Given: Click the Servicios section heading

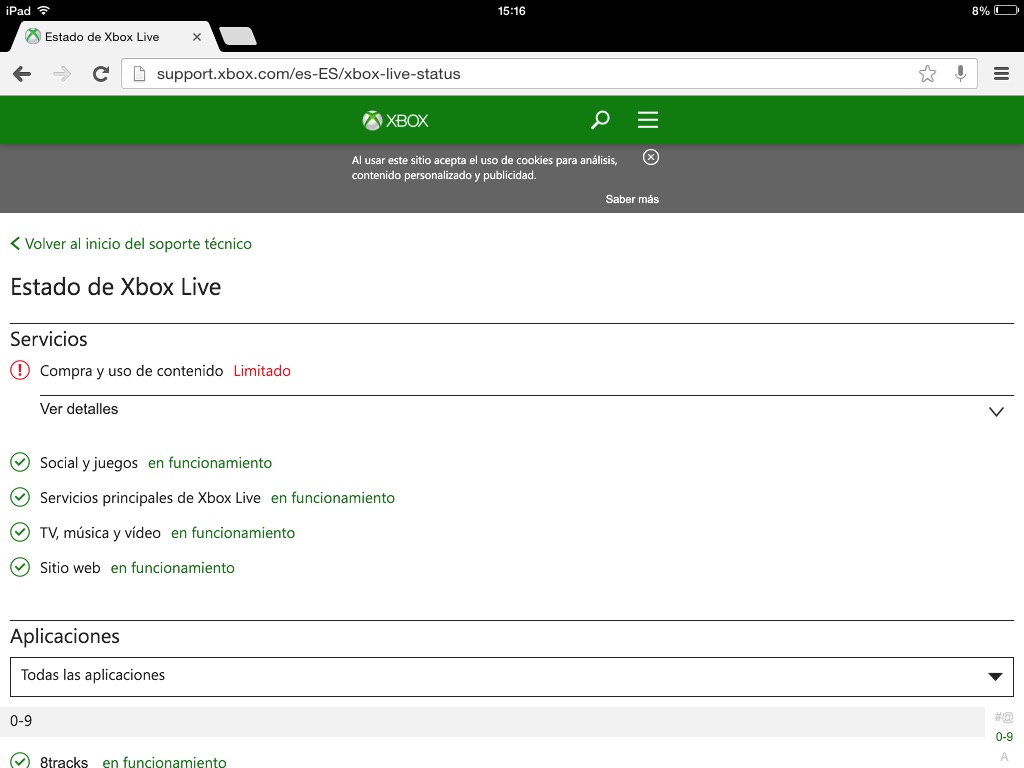Looking at the screenshot, I should [48, 339].
